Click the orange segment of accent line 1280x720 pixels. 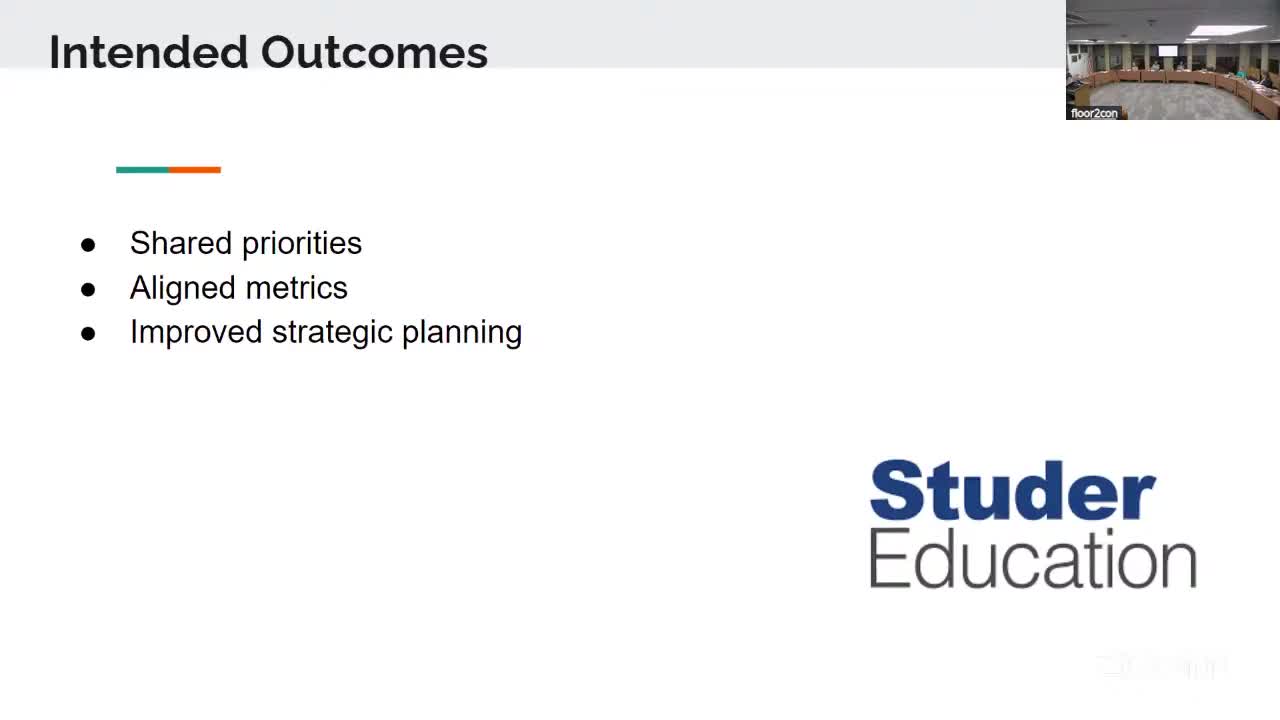click(x=195, y=170)
